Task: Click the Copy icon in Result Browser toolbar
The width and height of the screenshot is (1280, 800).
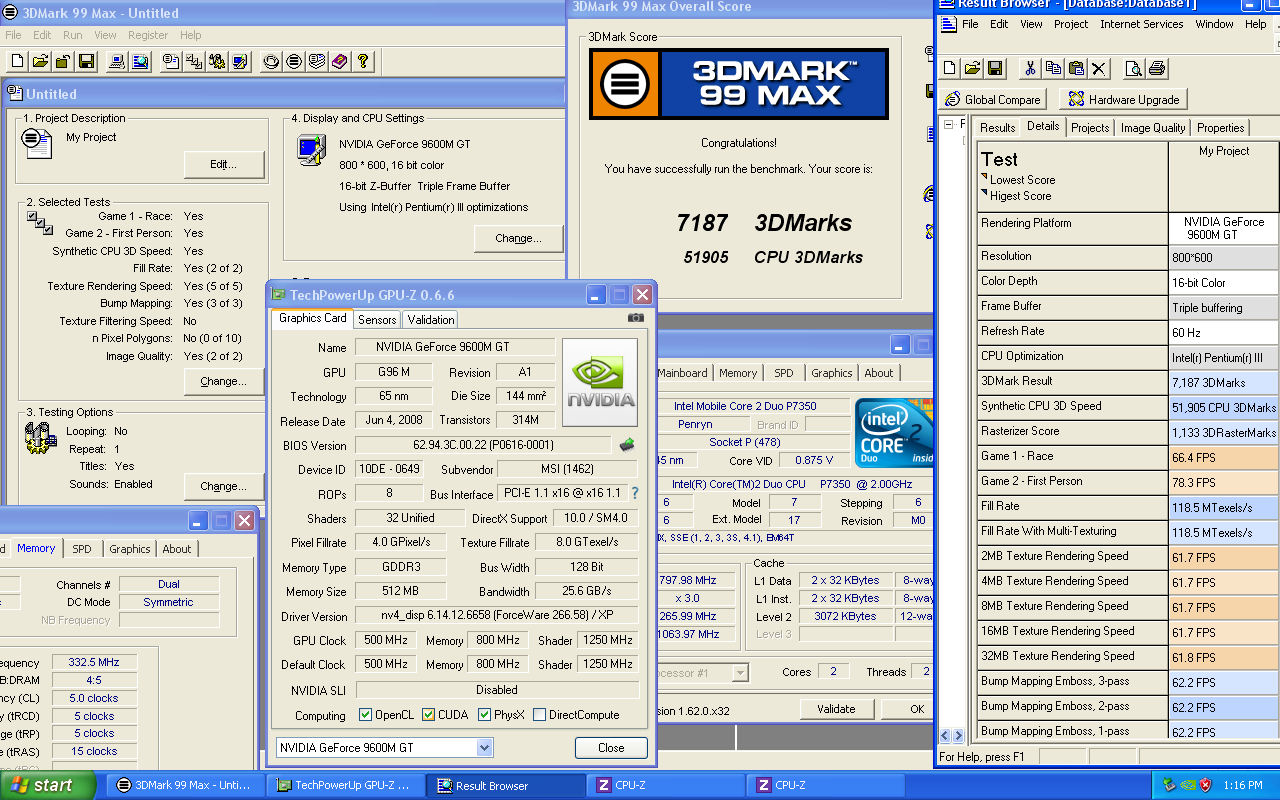Action: coord(1053,68)
